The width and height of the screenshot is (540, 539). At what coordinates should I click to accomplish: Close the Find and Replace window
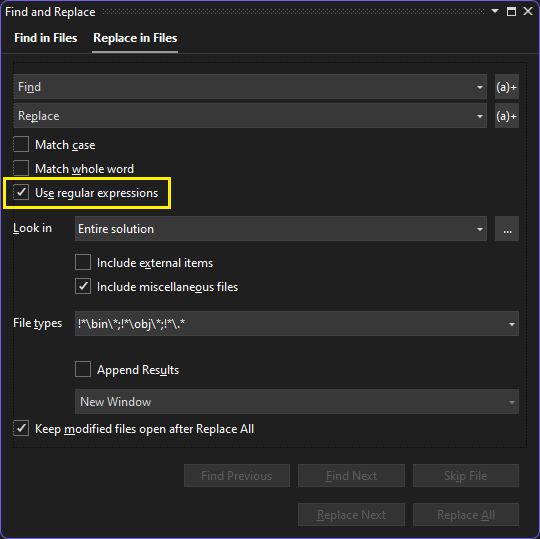tap(528, 11)
